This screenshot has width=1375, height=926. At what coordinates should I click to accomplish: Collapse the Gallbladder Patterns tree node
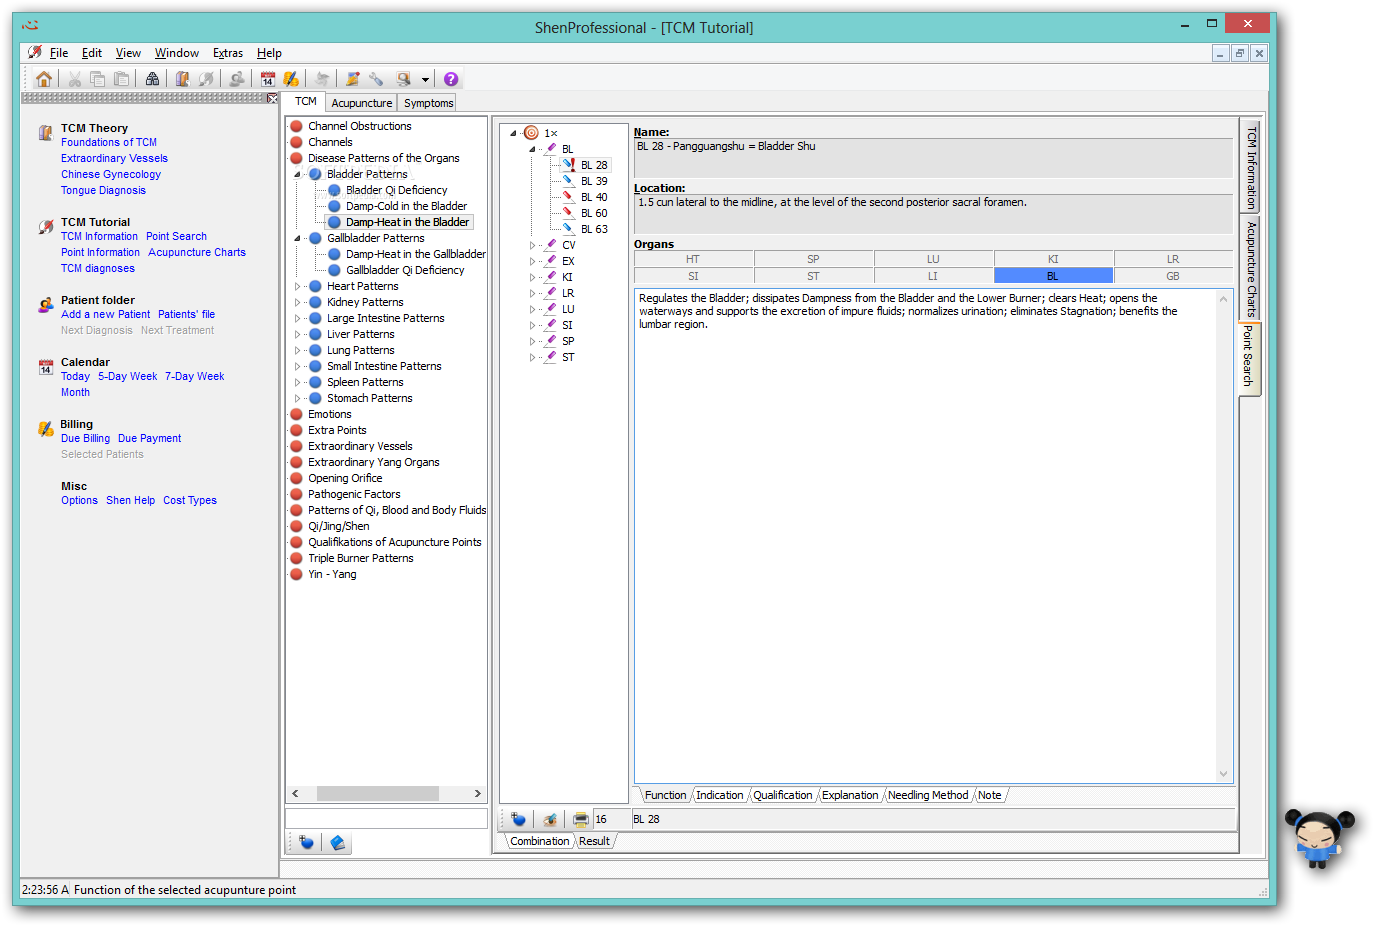(297, 238)
